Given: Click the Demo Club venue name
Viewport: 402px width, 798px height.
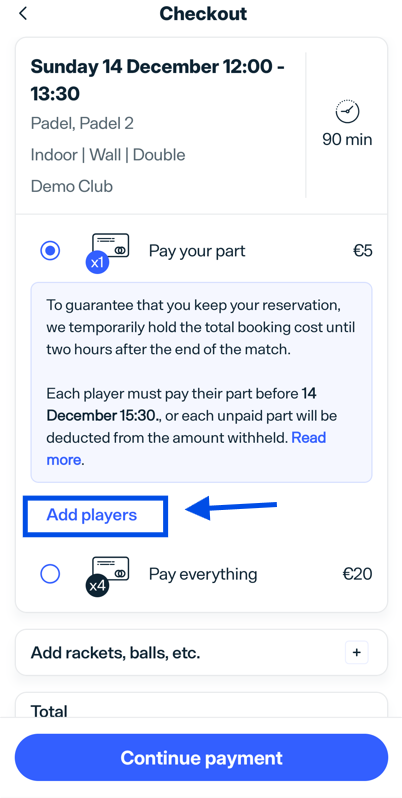Looking at the screenshot, I should [x=72, y=186].
